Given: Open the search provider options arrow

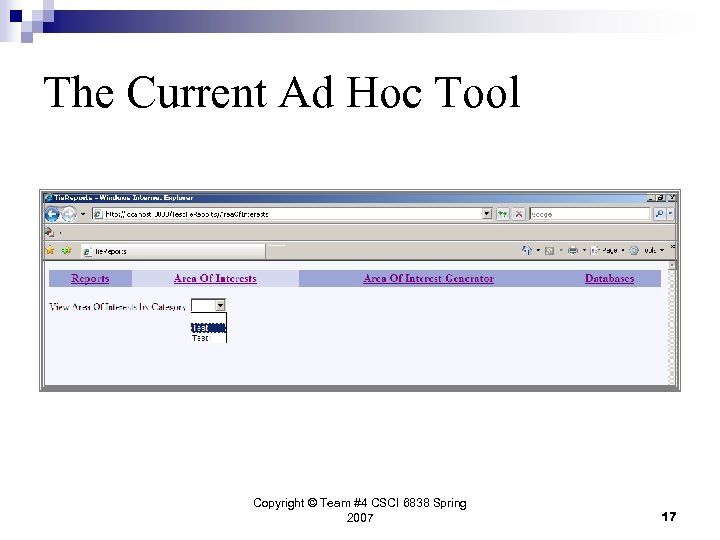Looking at the screenshot, I should [670, 214].
